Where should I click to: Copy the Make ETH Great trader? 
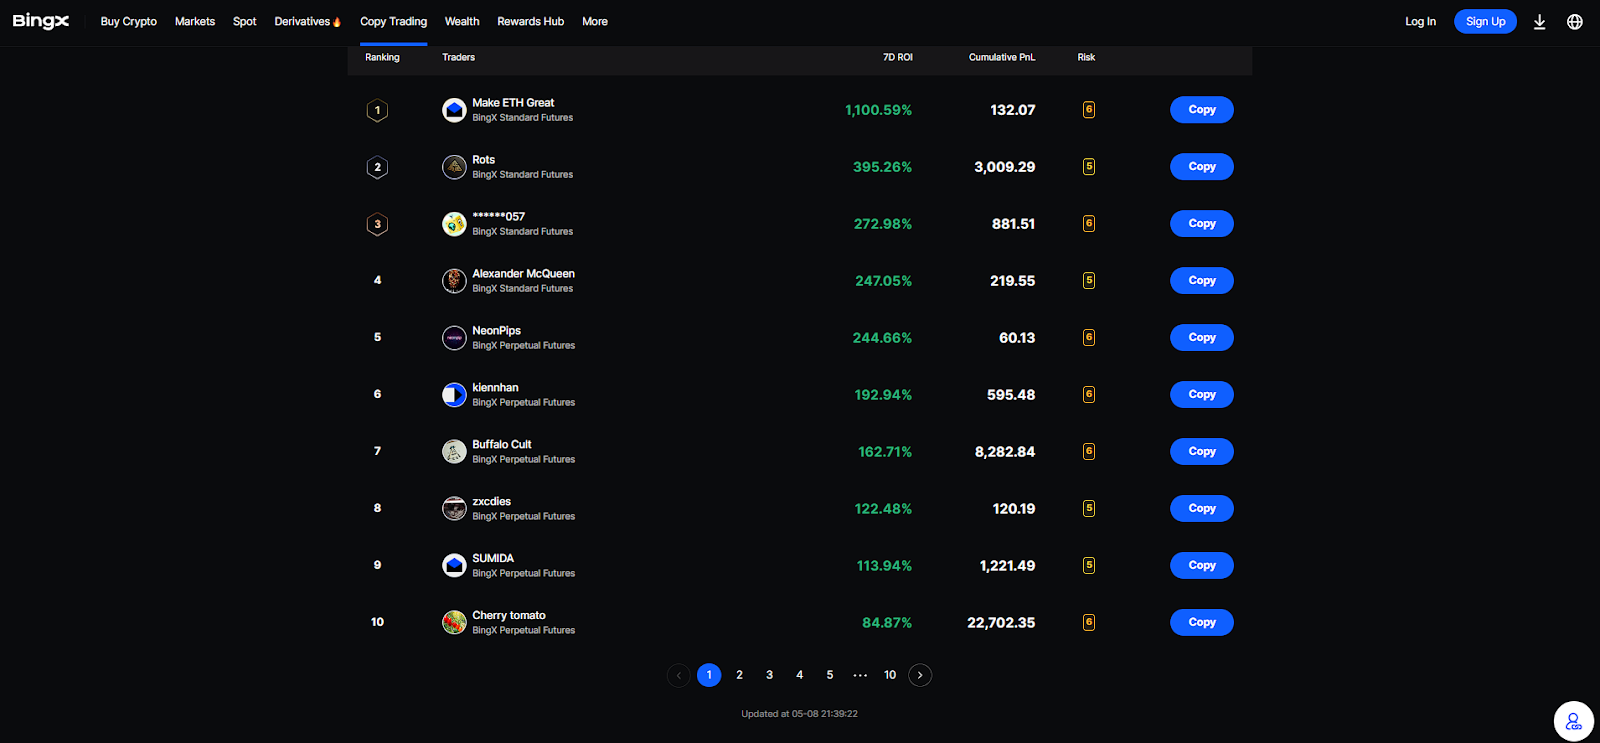coord(1202,110)
